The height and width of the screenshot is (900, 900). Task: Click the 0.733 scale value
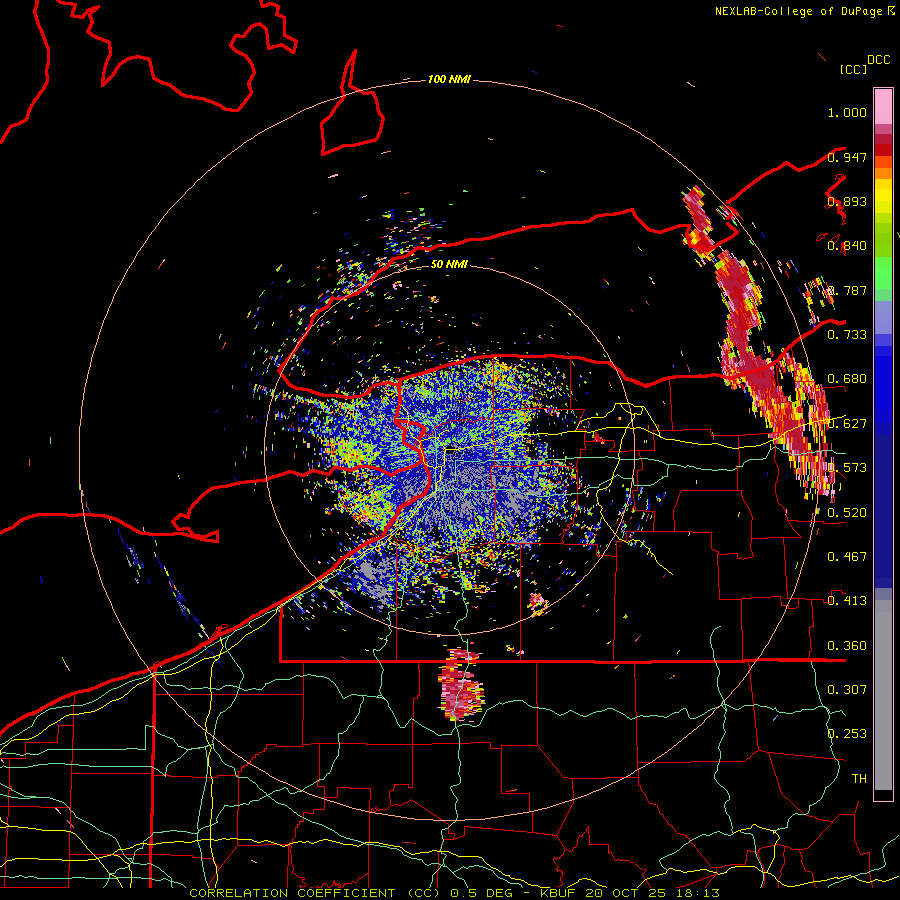click(847, 335)
